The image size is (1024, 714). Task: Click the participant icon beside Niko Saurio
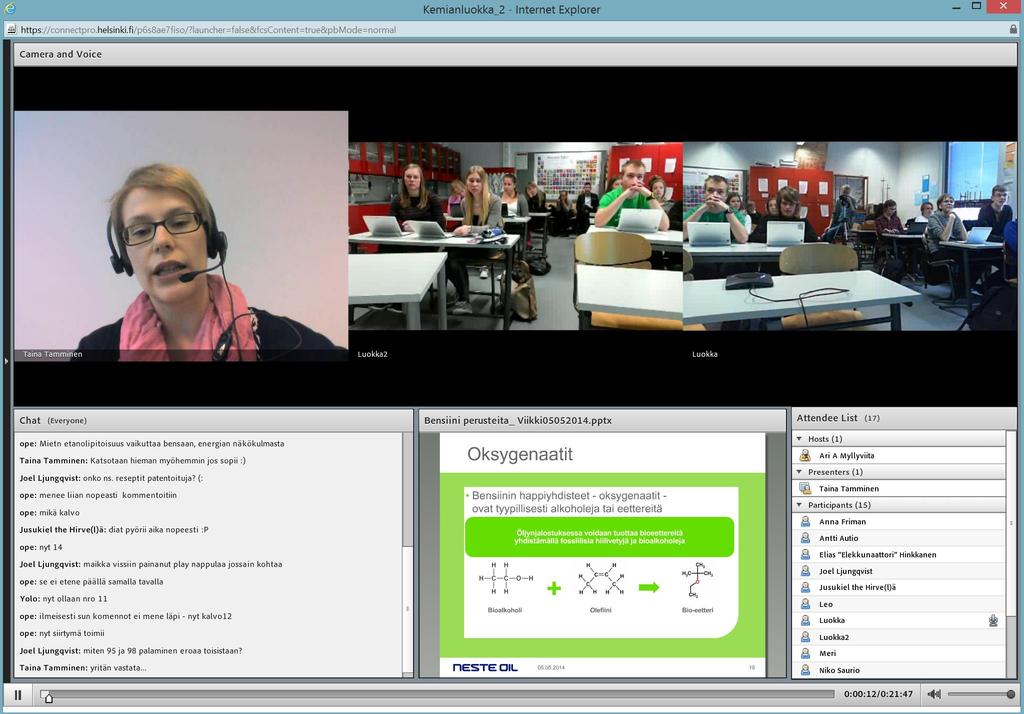click(x=805, y=670)
